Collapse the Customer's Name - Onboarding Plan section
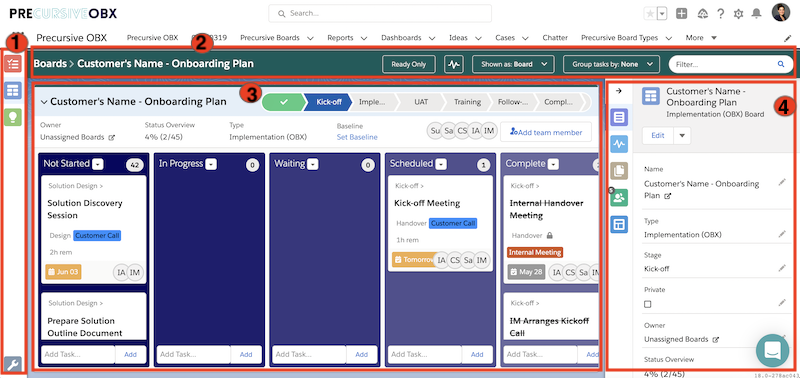Viewport: 800px width, 378px height. coord(44,102)
